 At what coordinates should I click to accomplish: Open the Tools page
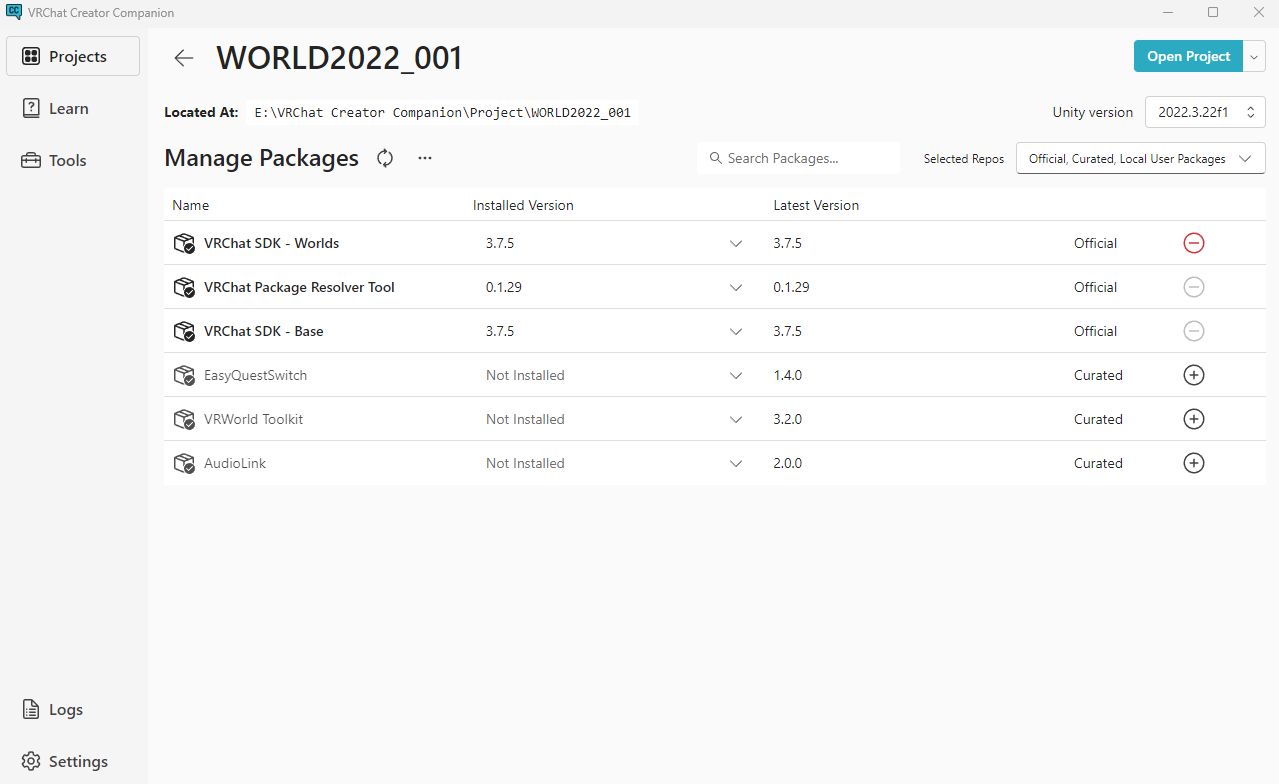[x=73, y=160]
